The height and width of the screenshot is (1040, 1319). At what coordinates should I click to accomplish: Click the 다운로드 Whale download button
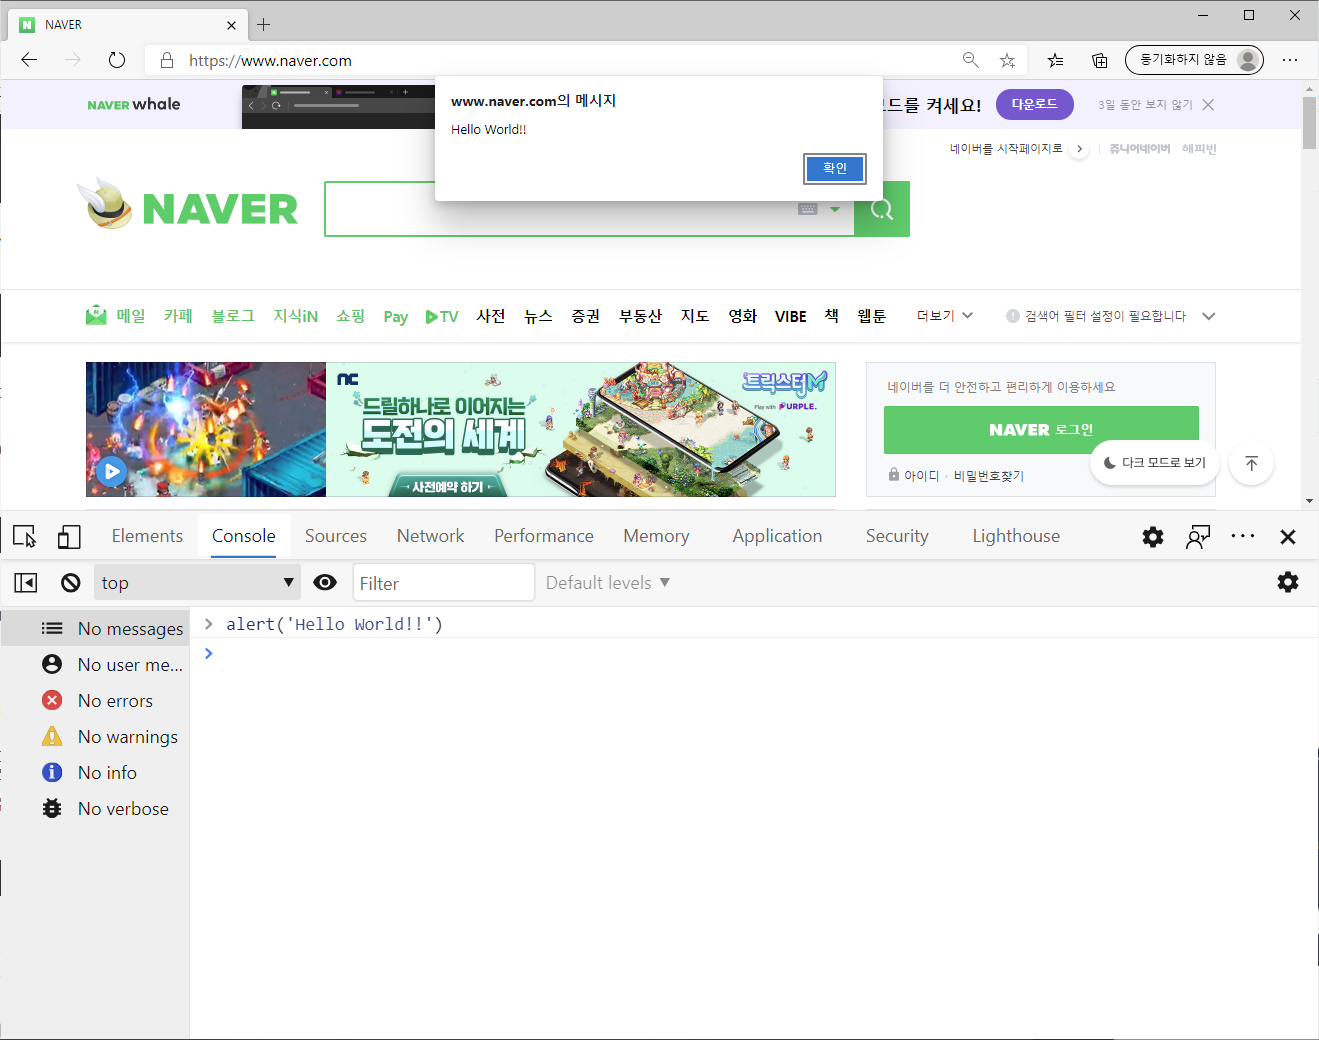tap(1034, 104)
